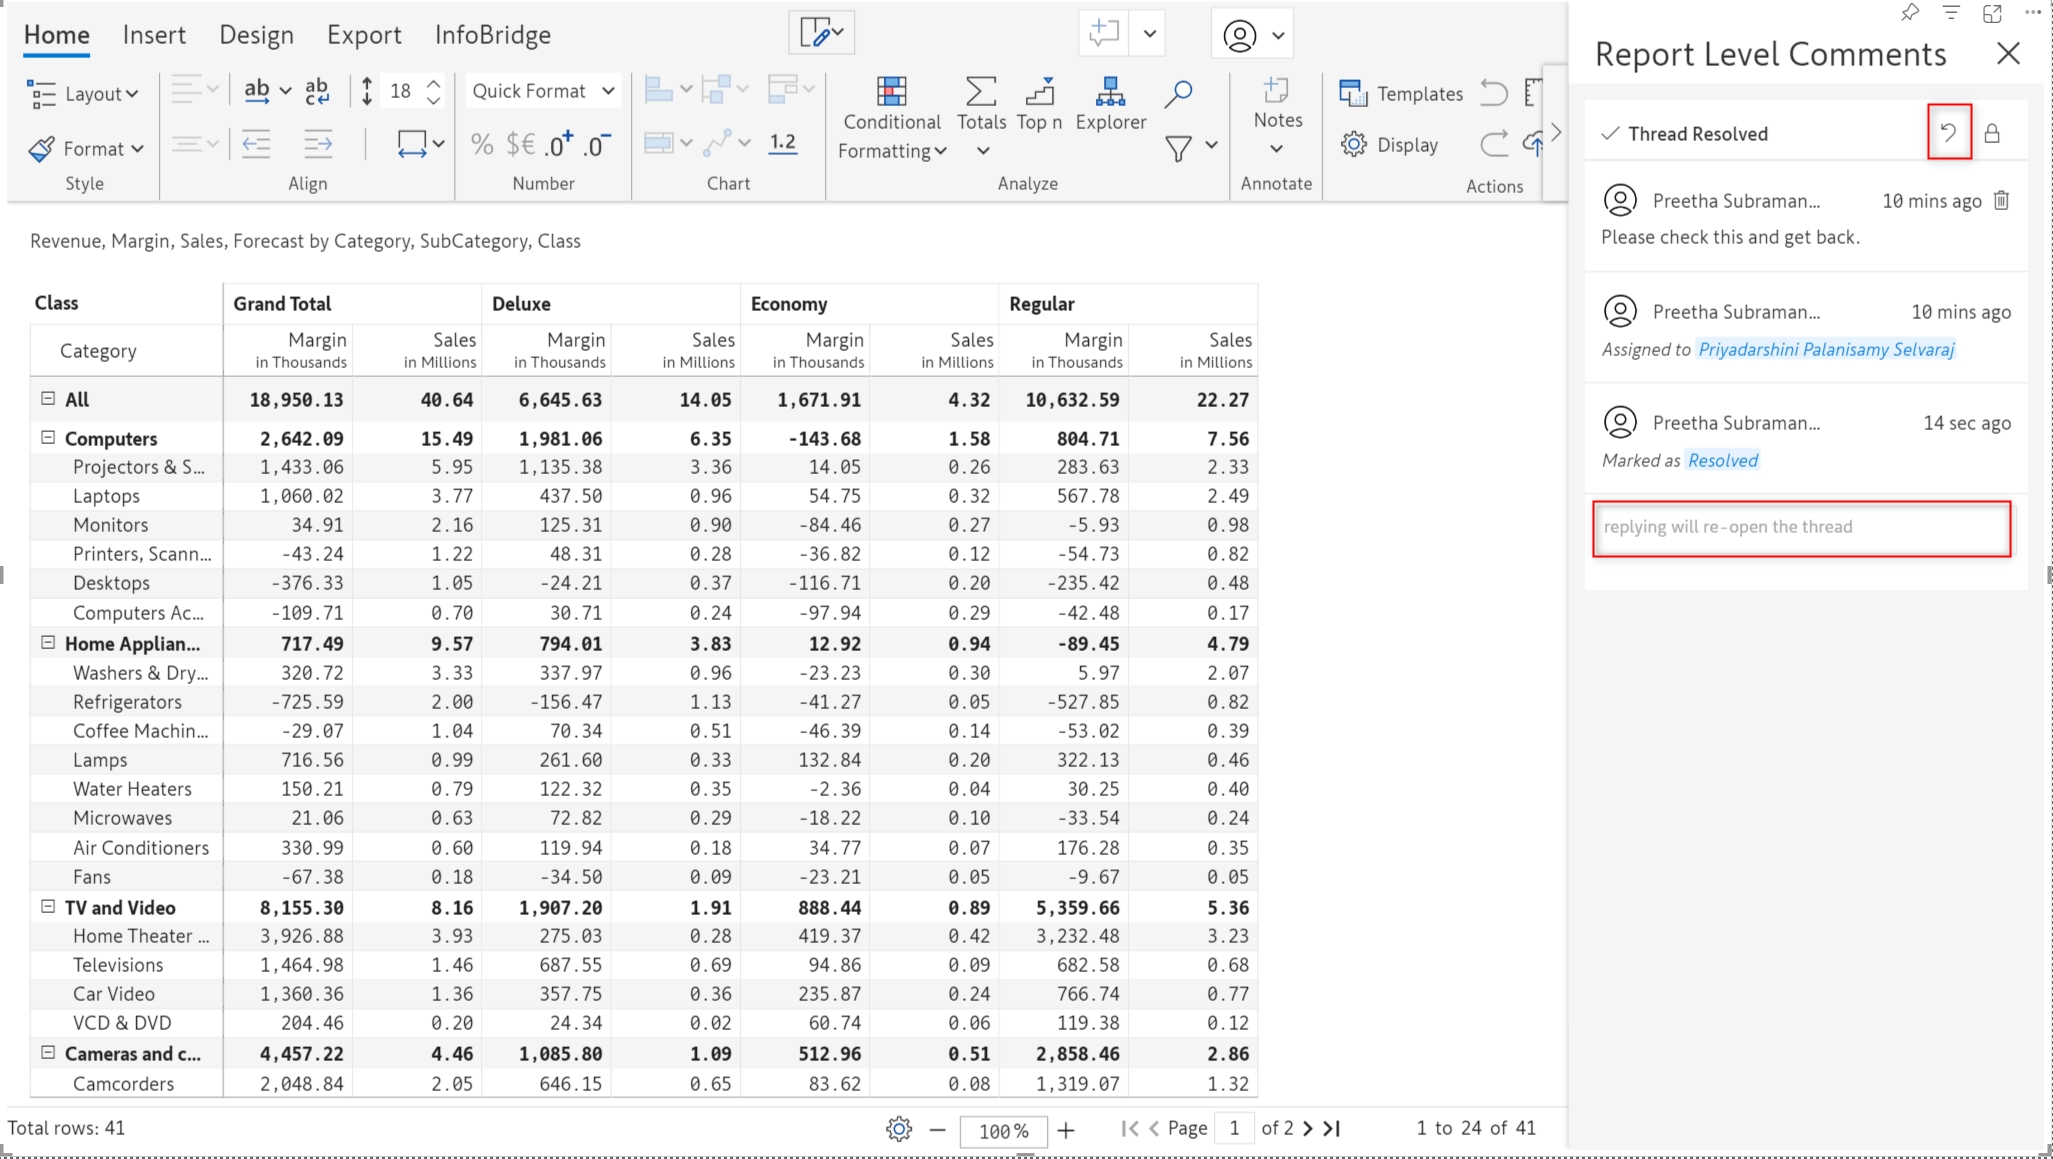Switch to the Design tab
Viewport: 2053px width, 1159px height.
click(256, 35)
